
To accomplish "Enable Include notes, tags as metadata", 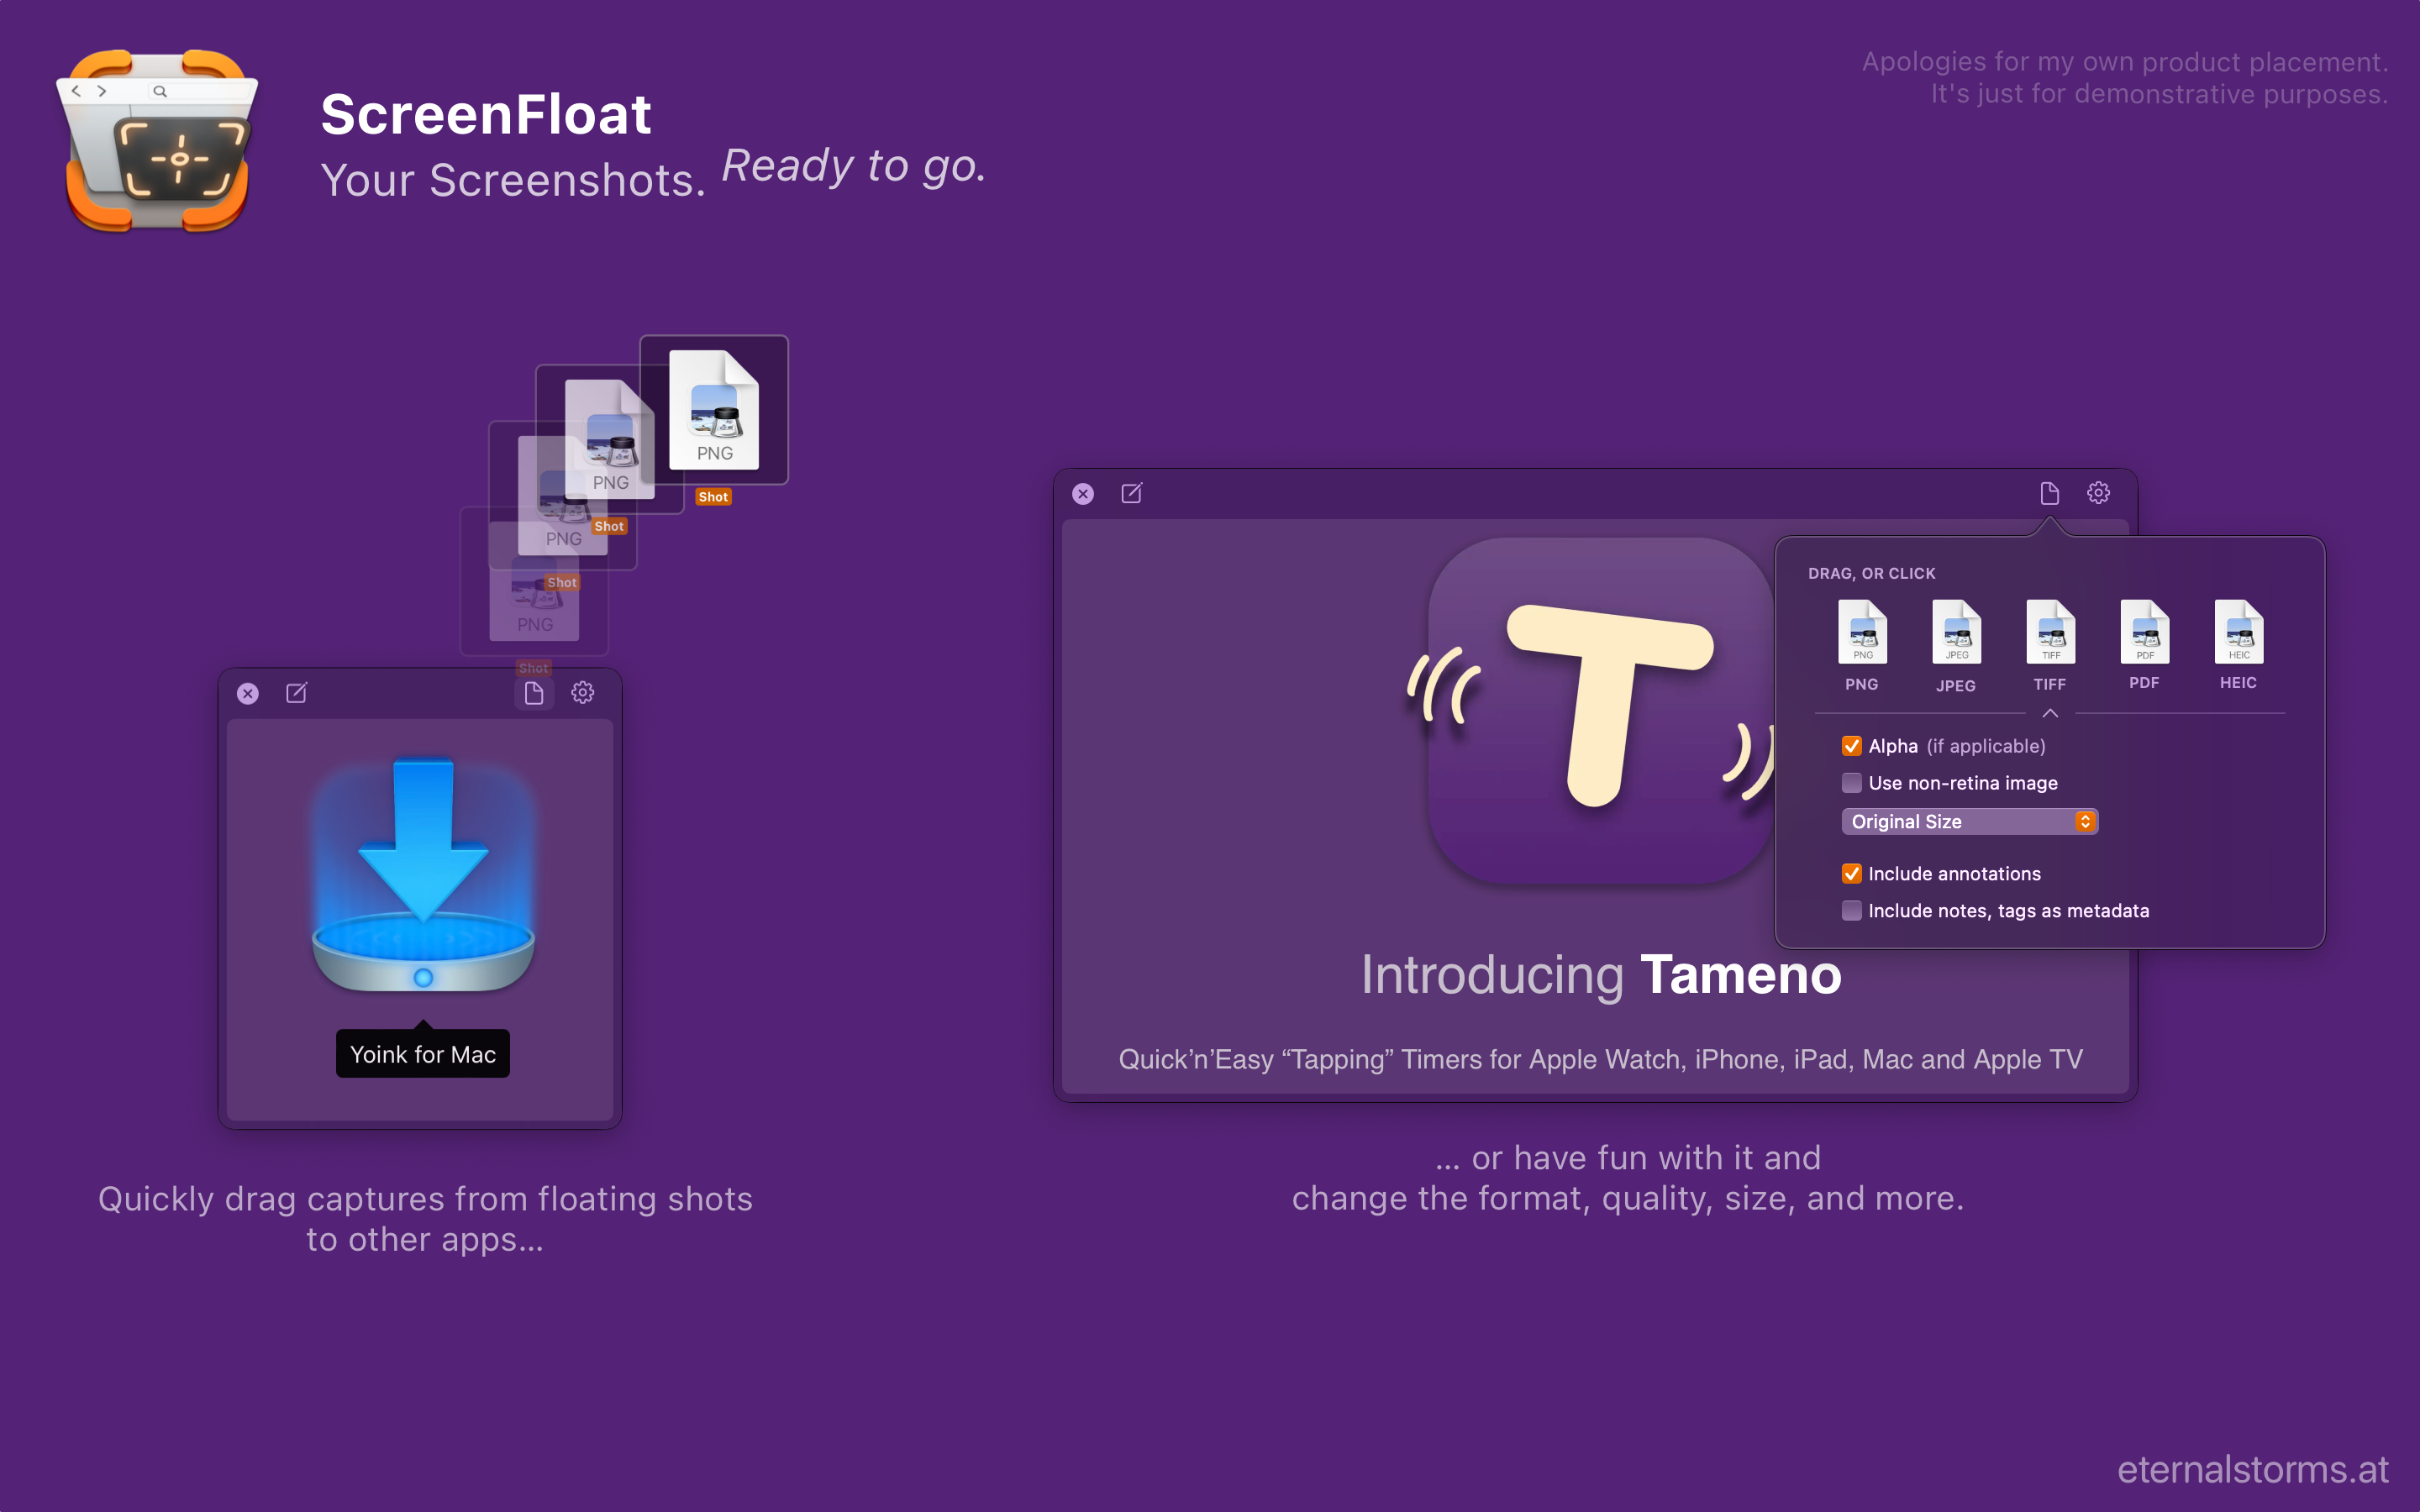I will click(1851, 911).
